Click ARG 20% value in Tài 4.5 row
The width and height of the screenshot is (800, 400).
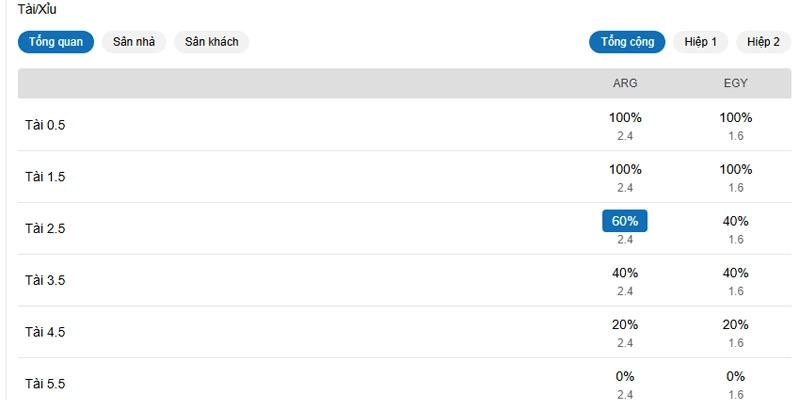[625, 325]
